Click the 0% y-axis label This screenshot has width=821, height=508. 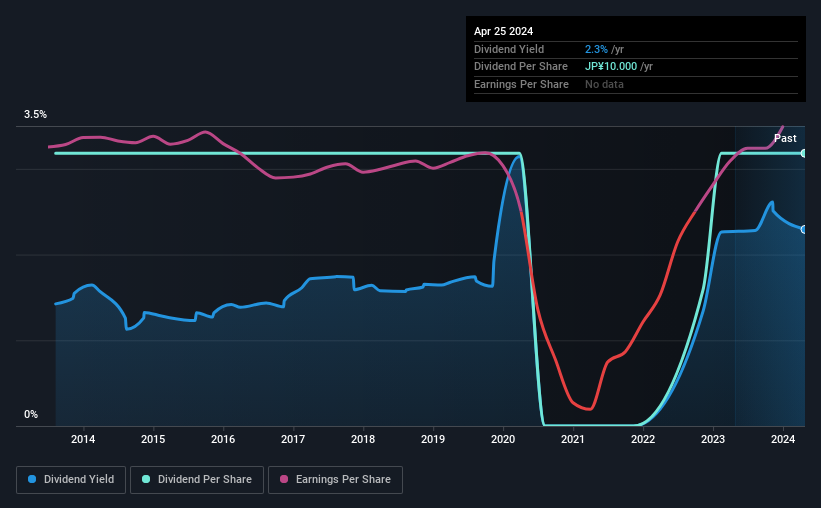tap(31, 414)
